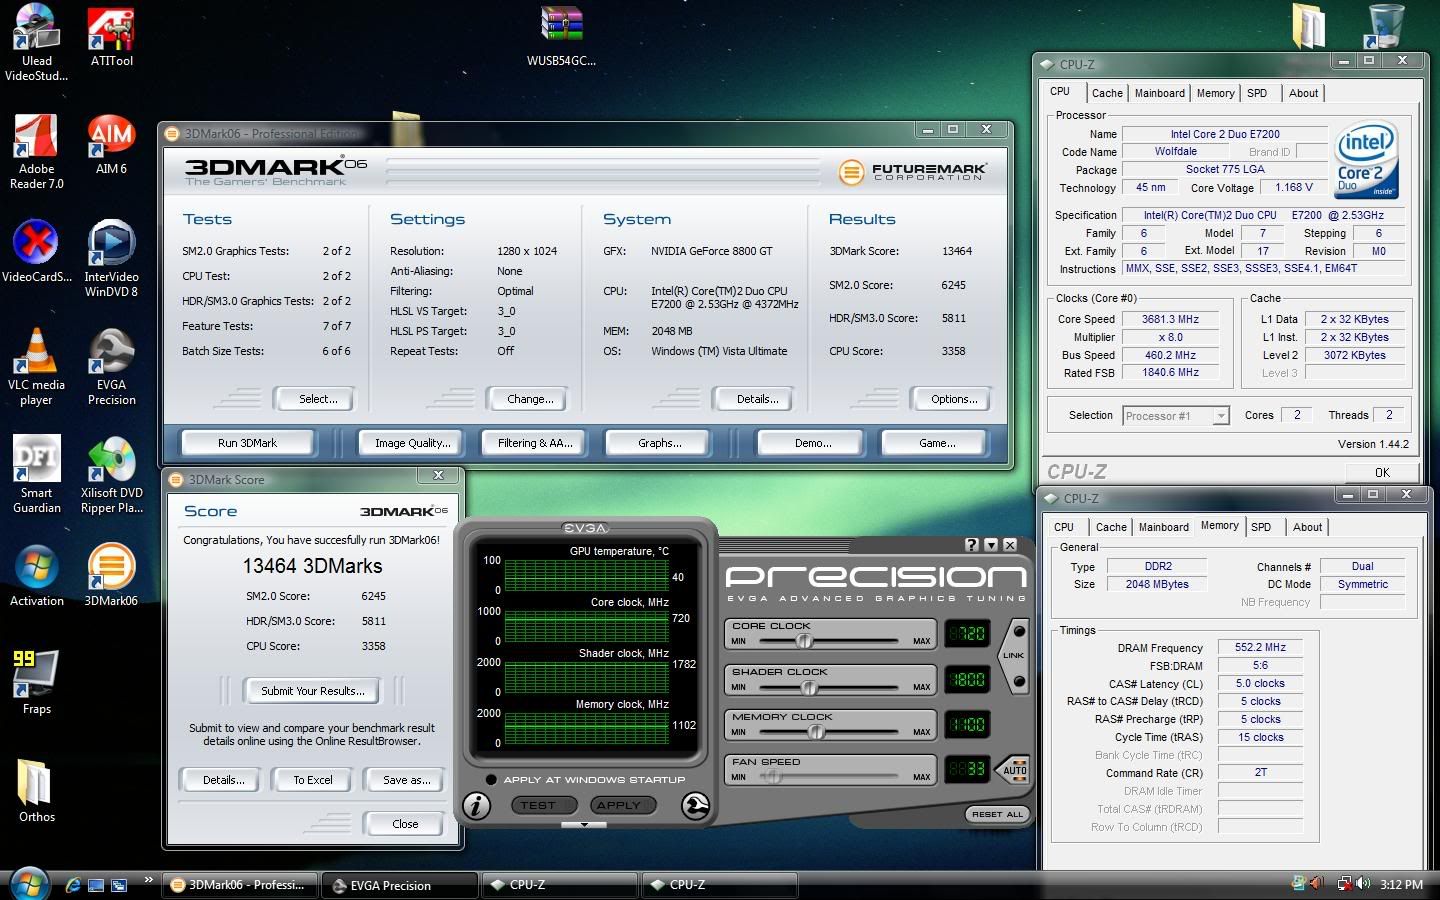
Task: Click Save as... in 3DMark Score window
Action: [406, 780]
